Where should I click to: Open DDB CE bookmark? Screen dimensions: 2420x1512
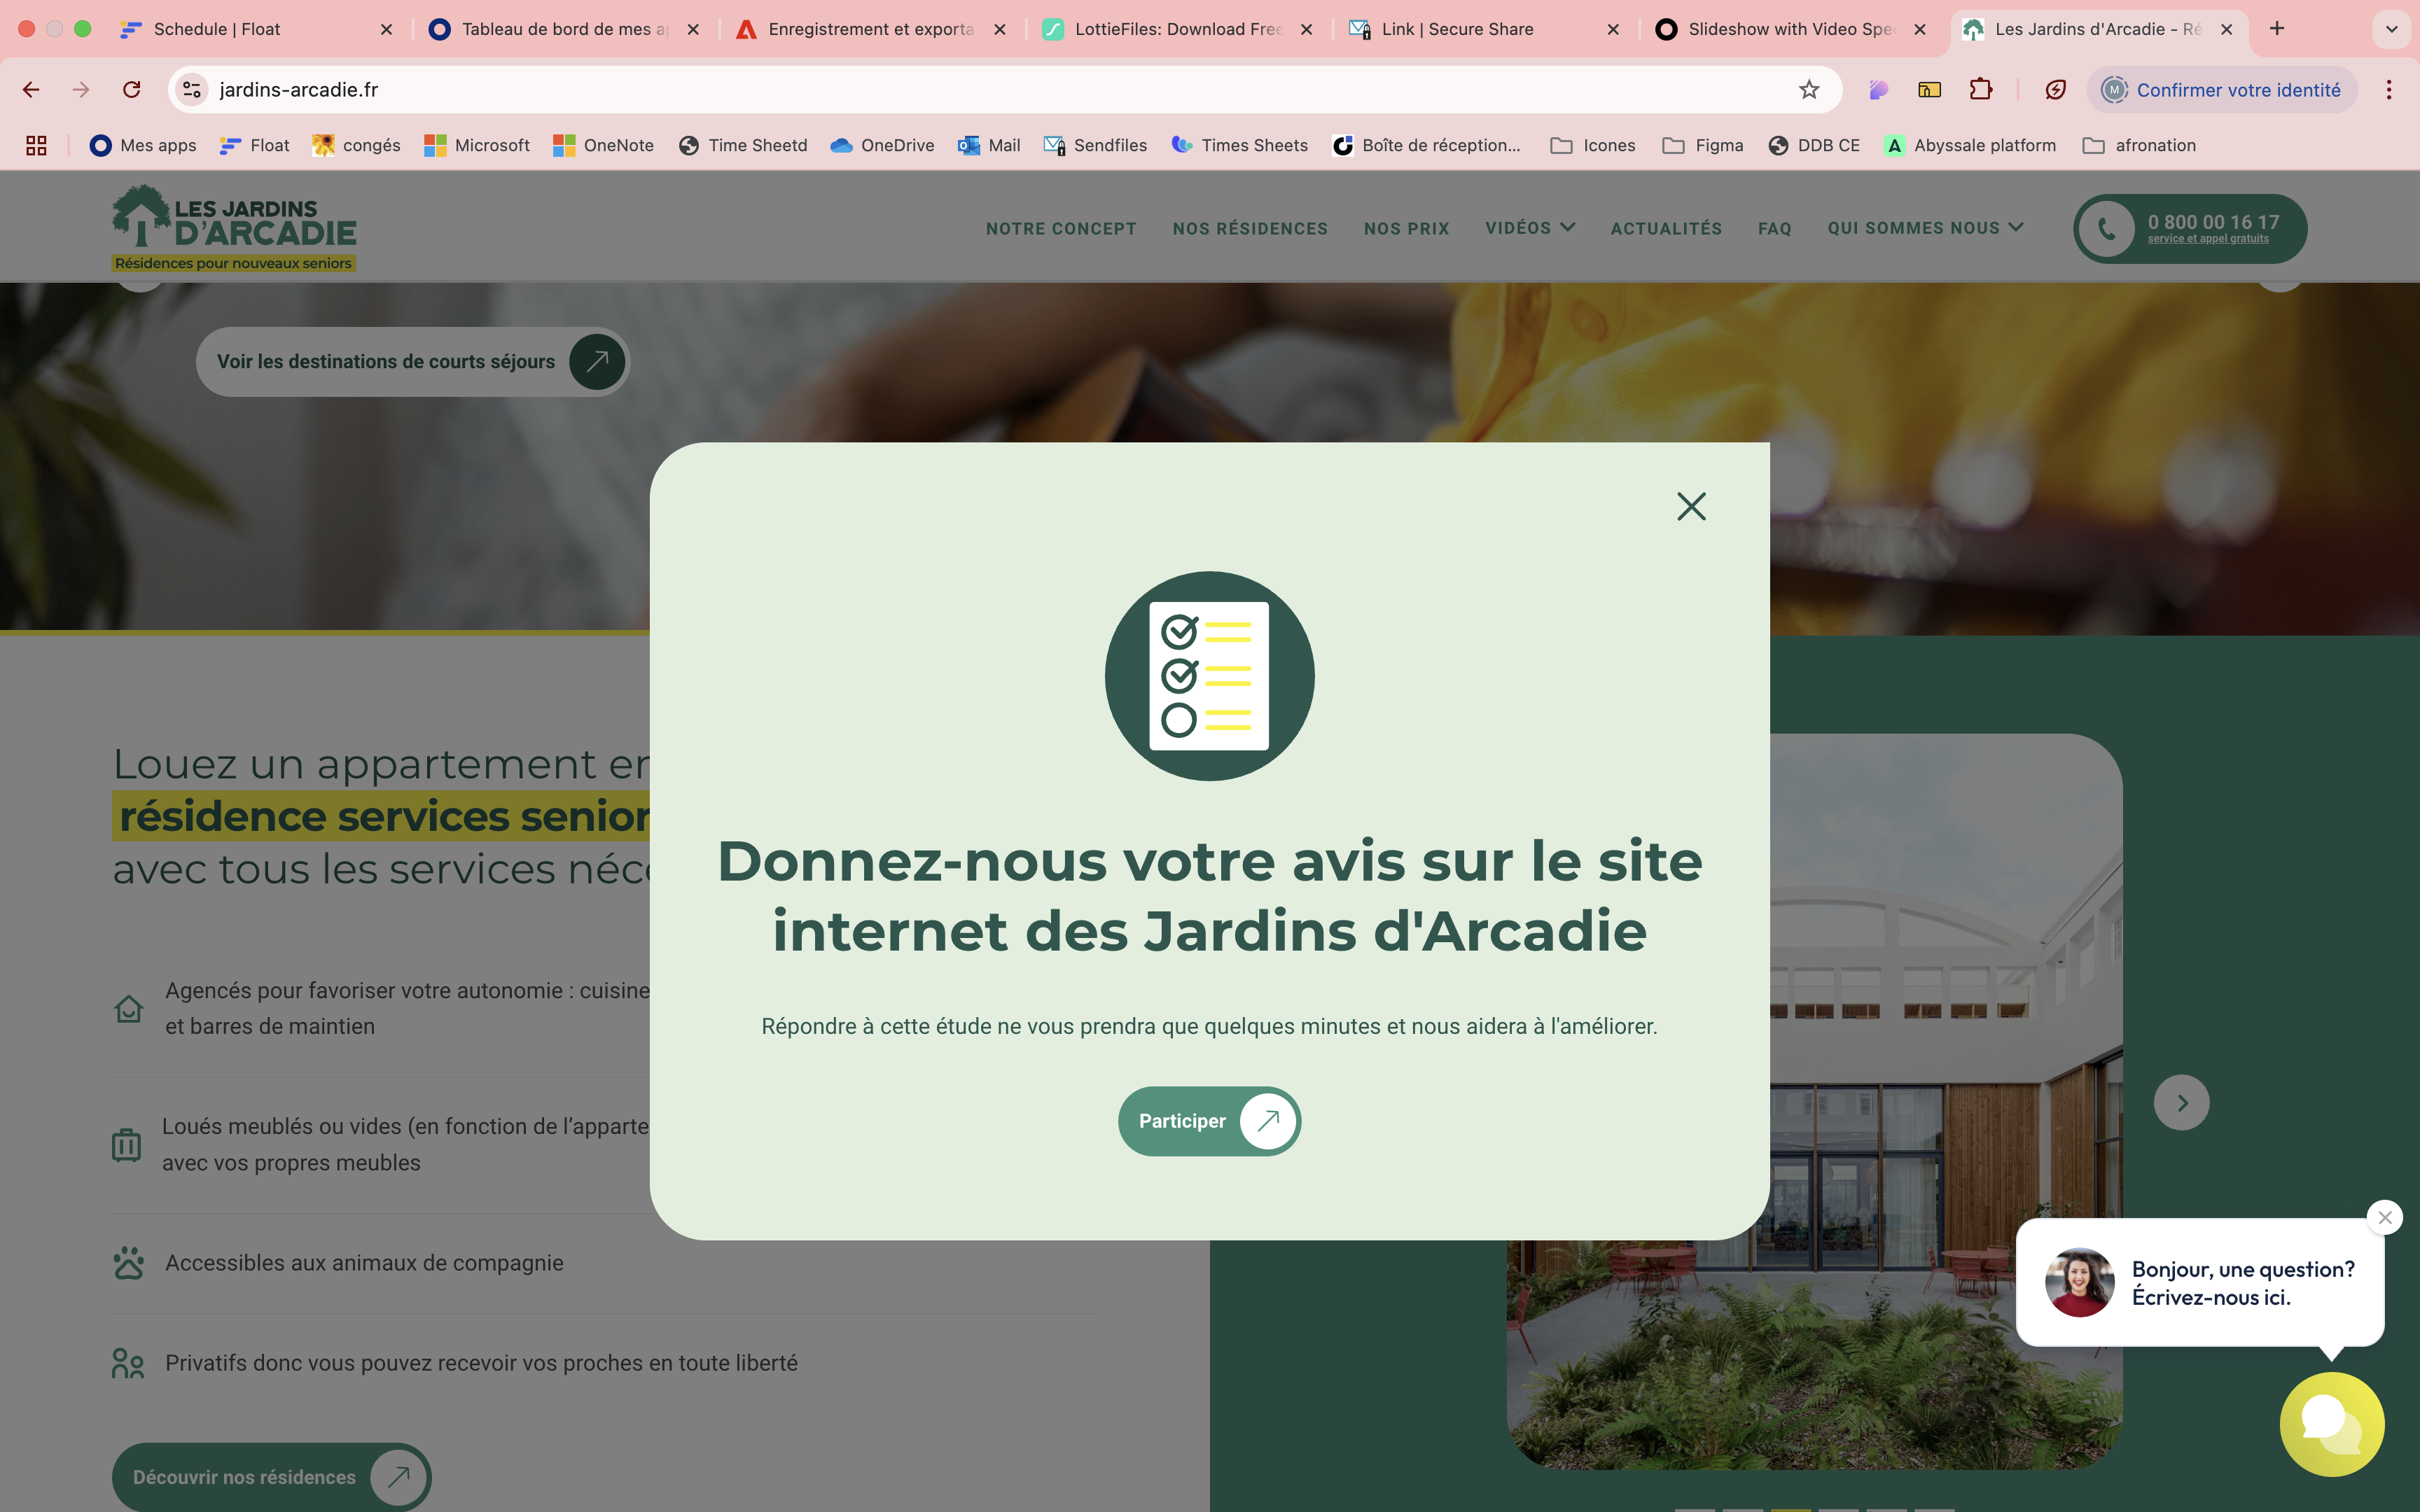pyautogui.click(x=1814, y=145)
